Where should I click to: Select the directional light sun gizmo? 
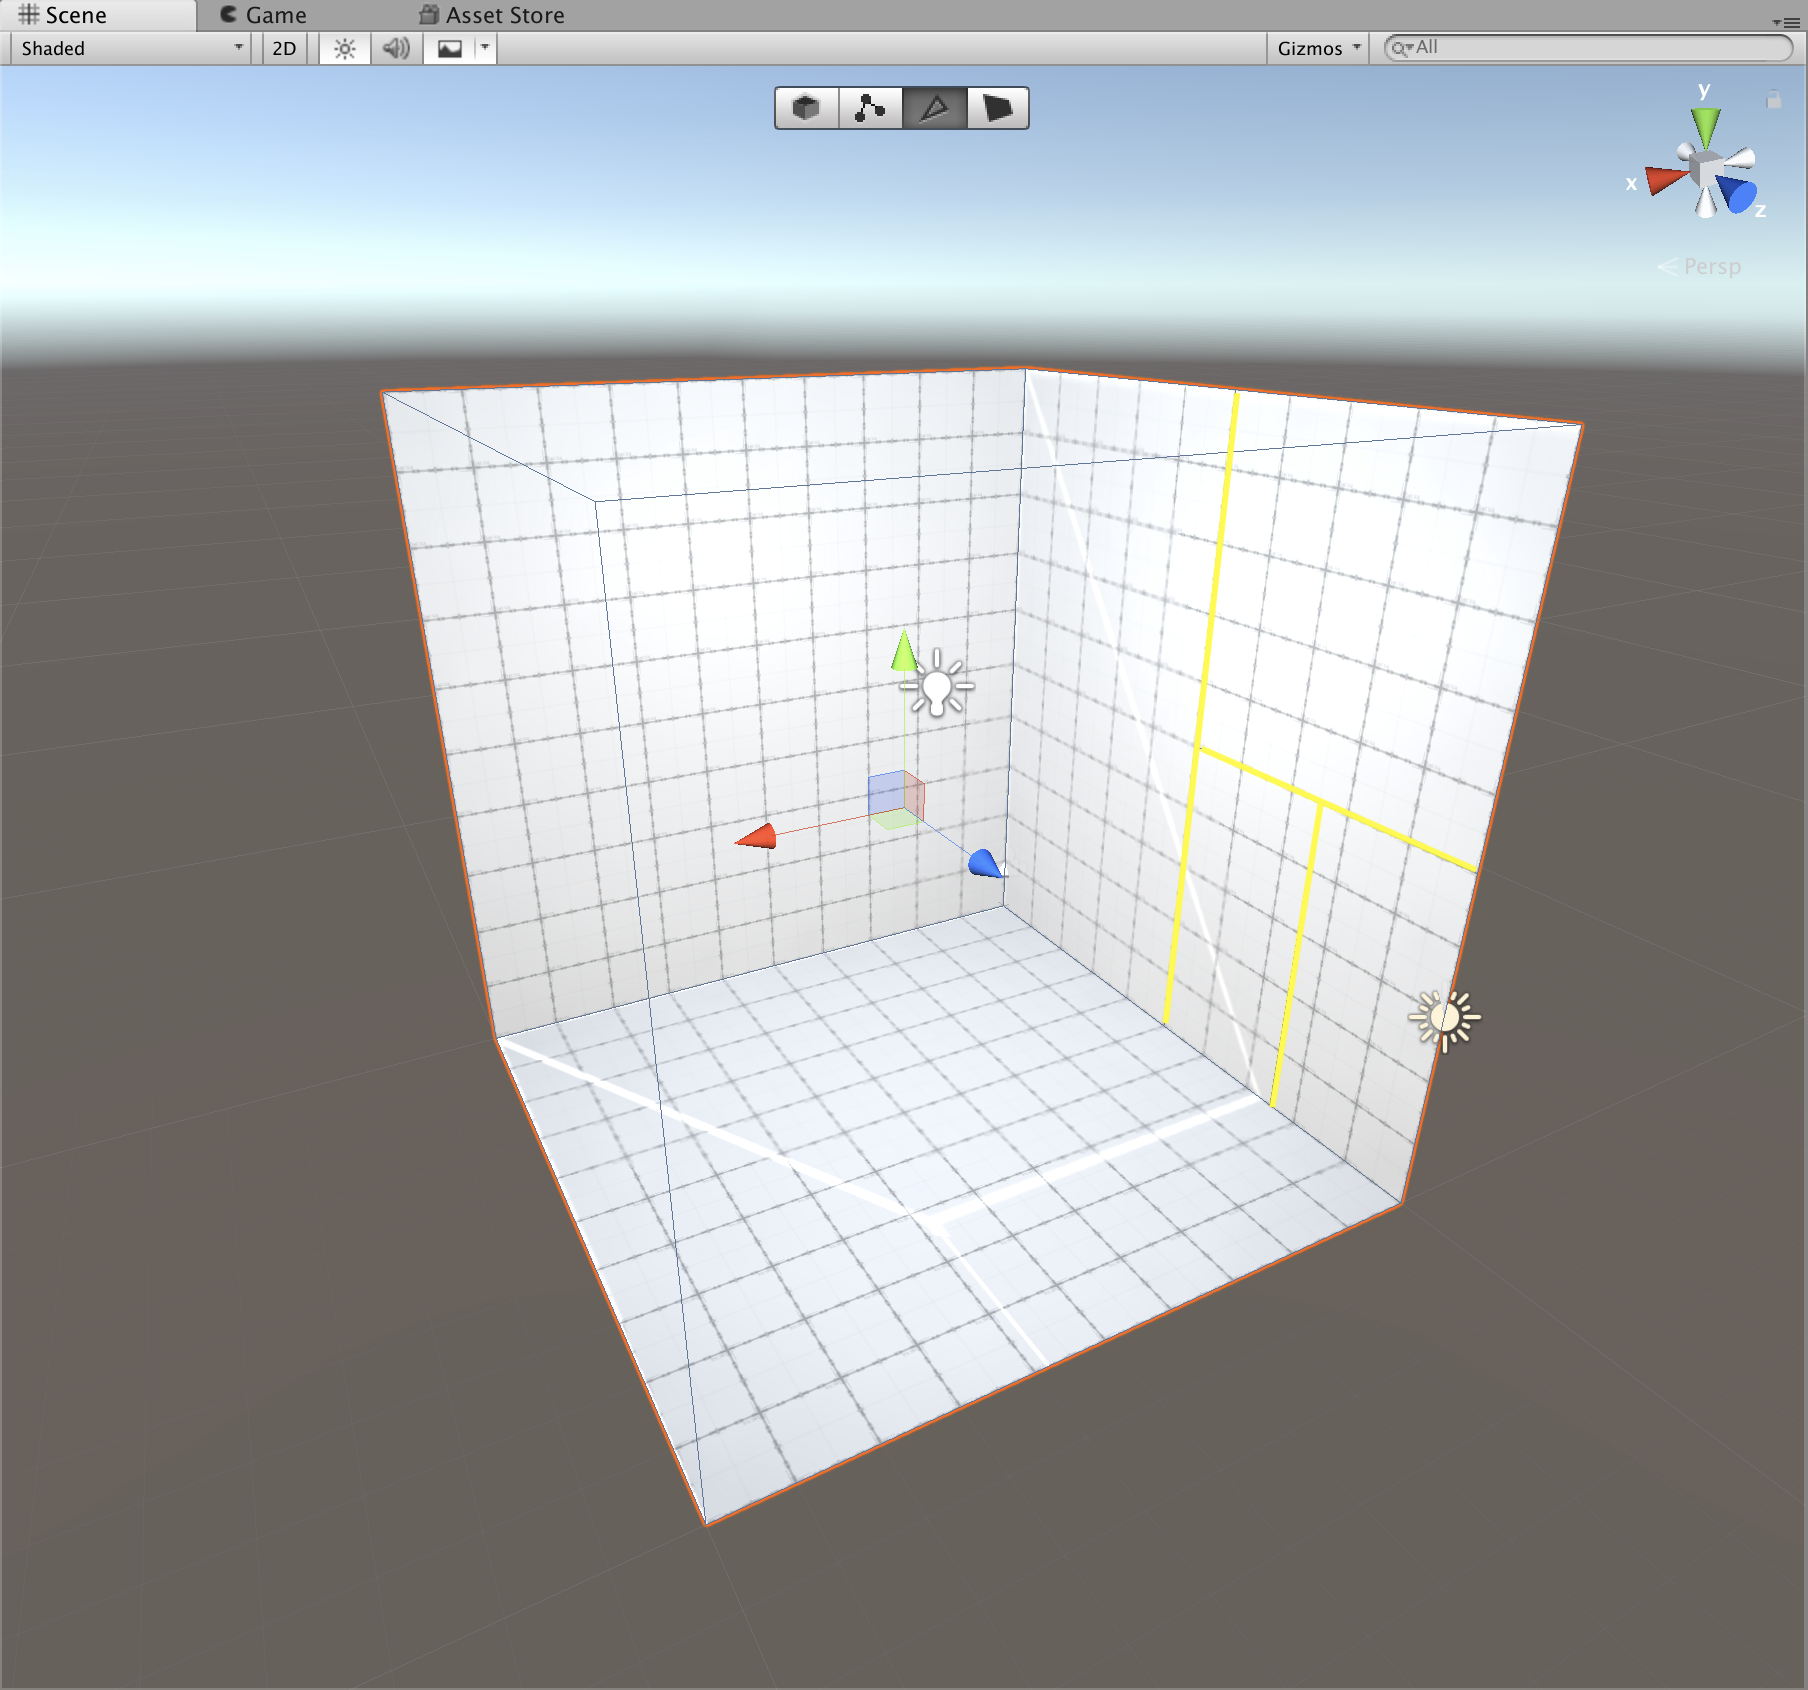pos(1444,1019)
